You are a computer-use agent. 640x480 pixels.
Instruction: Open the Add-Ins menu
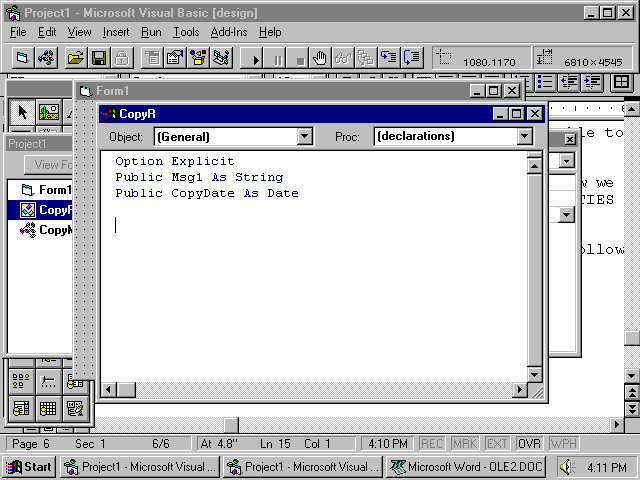tap(229, 32)
